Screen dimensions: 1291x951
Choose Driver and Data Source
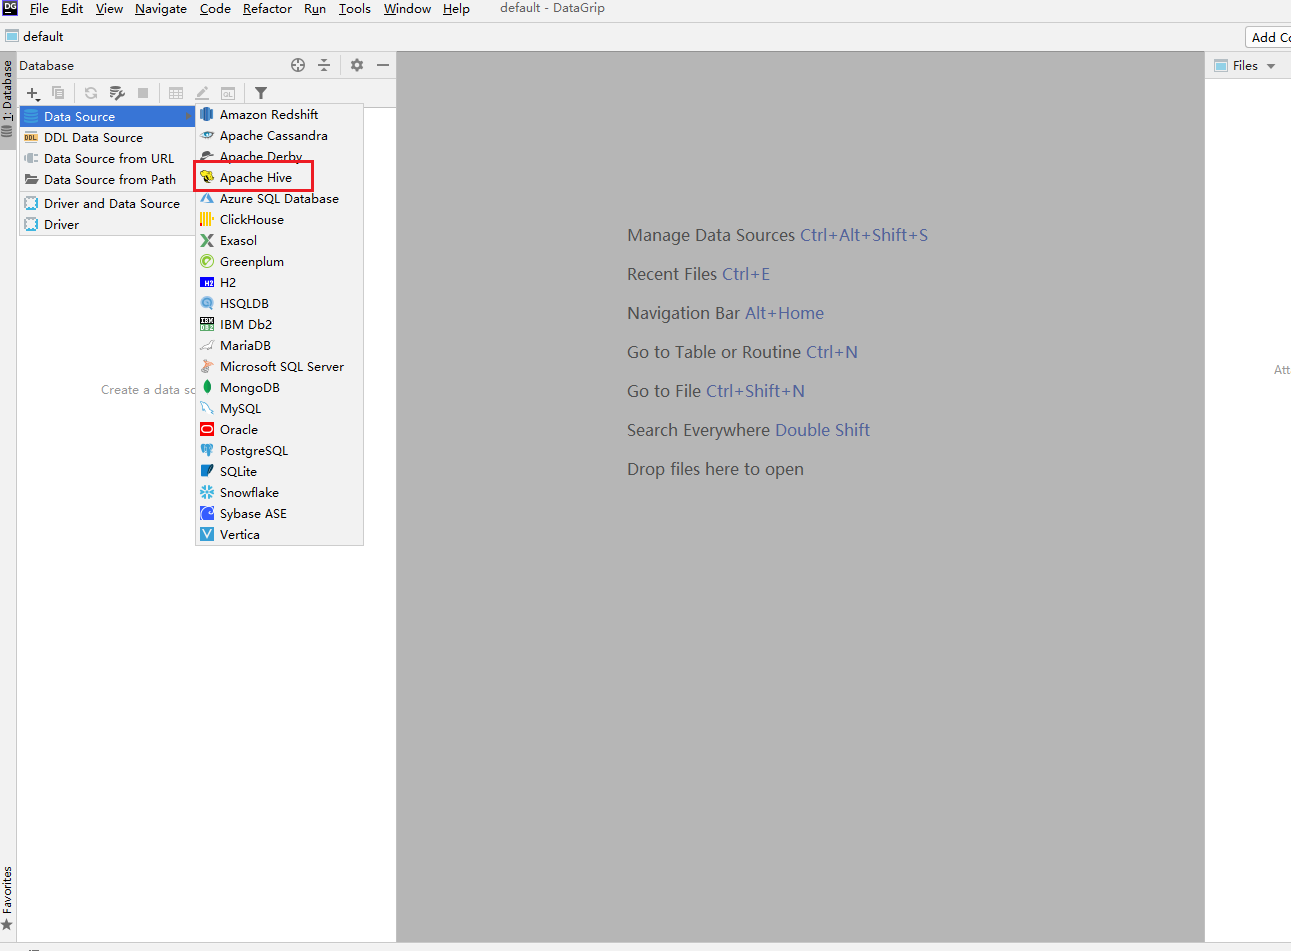coord(107,203)
